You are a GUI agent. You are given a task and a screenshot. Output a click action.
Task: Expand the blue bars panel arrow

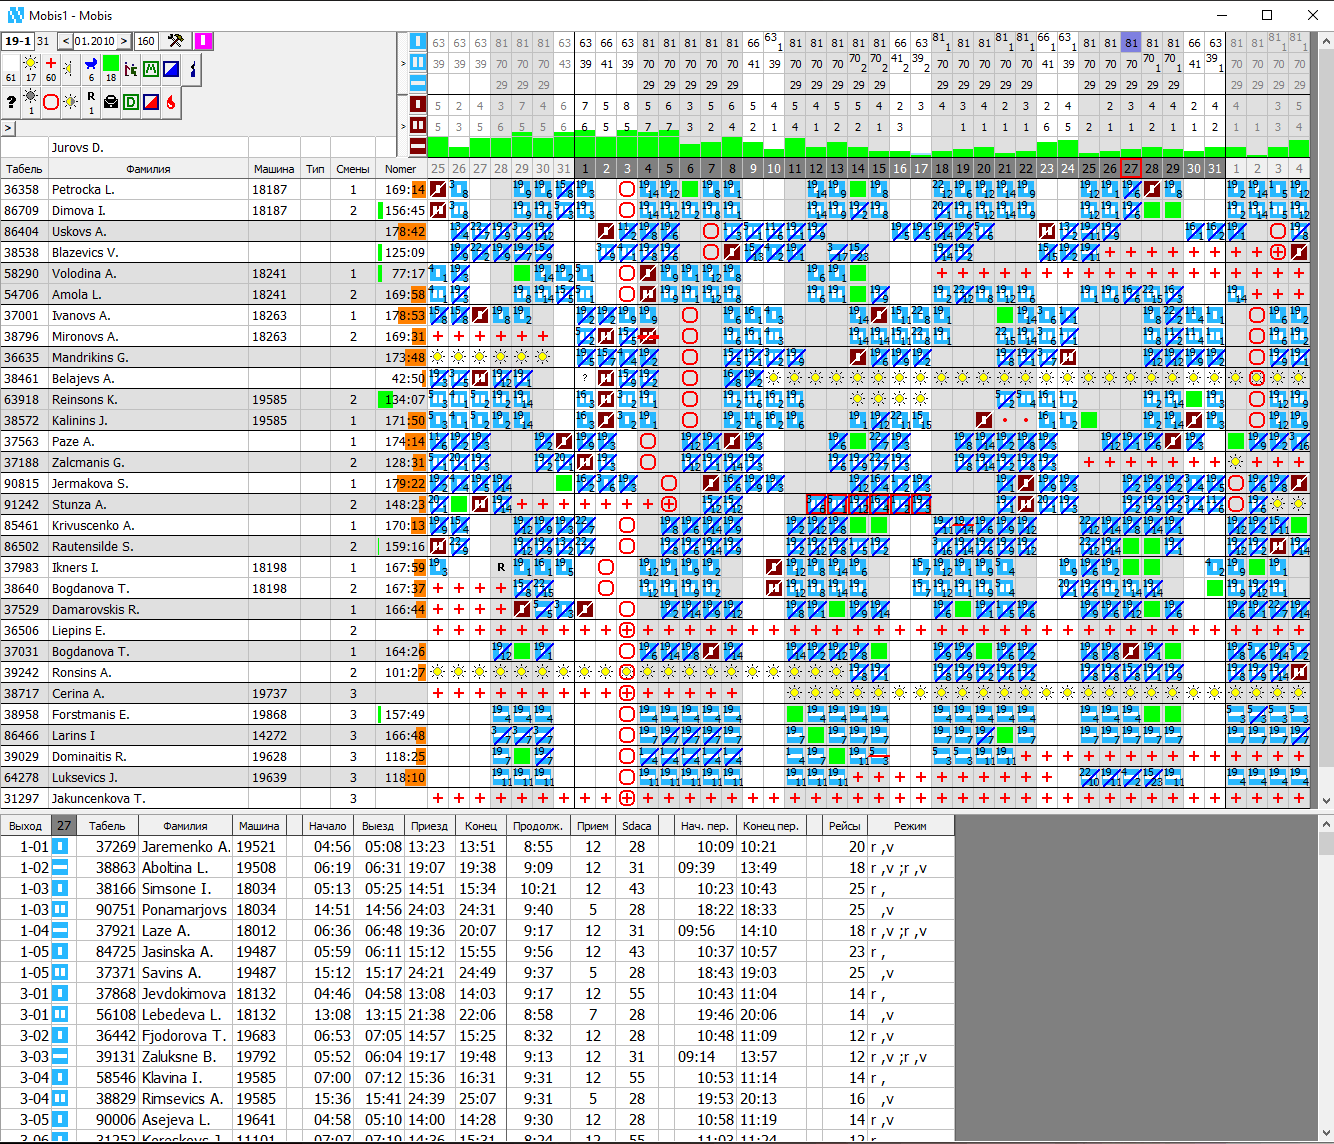tap(403, 62)
